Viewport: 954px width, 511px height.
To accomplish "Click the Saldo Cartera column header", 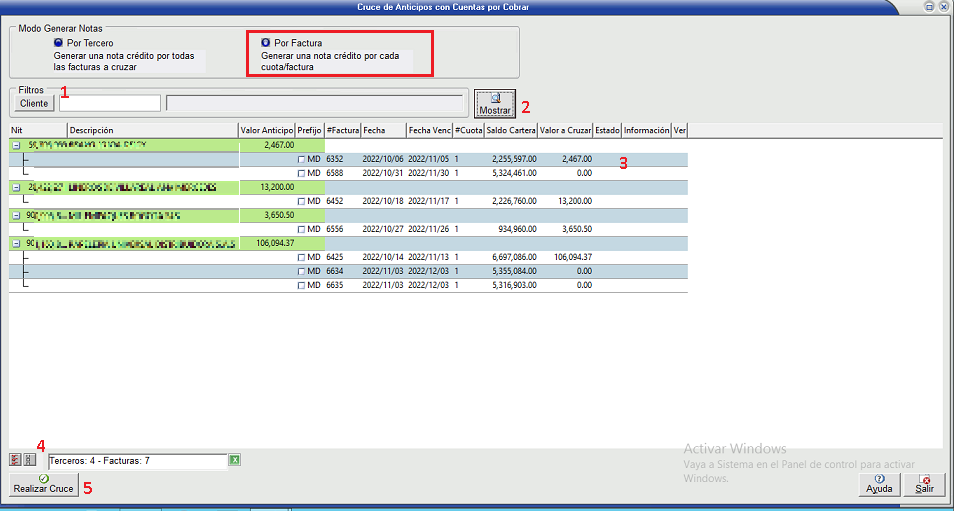I will pyautogui.click(x=510, y=130).
